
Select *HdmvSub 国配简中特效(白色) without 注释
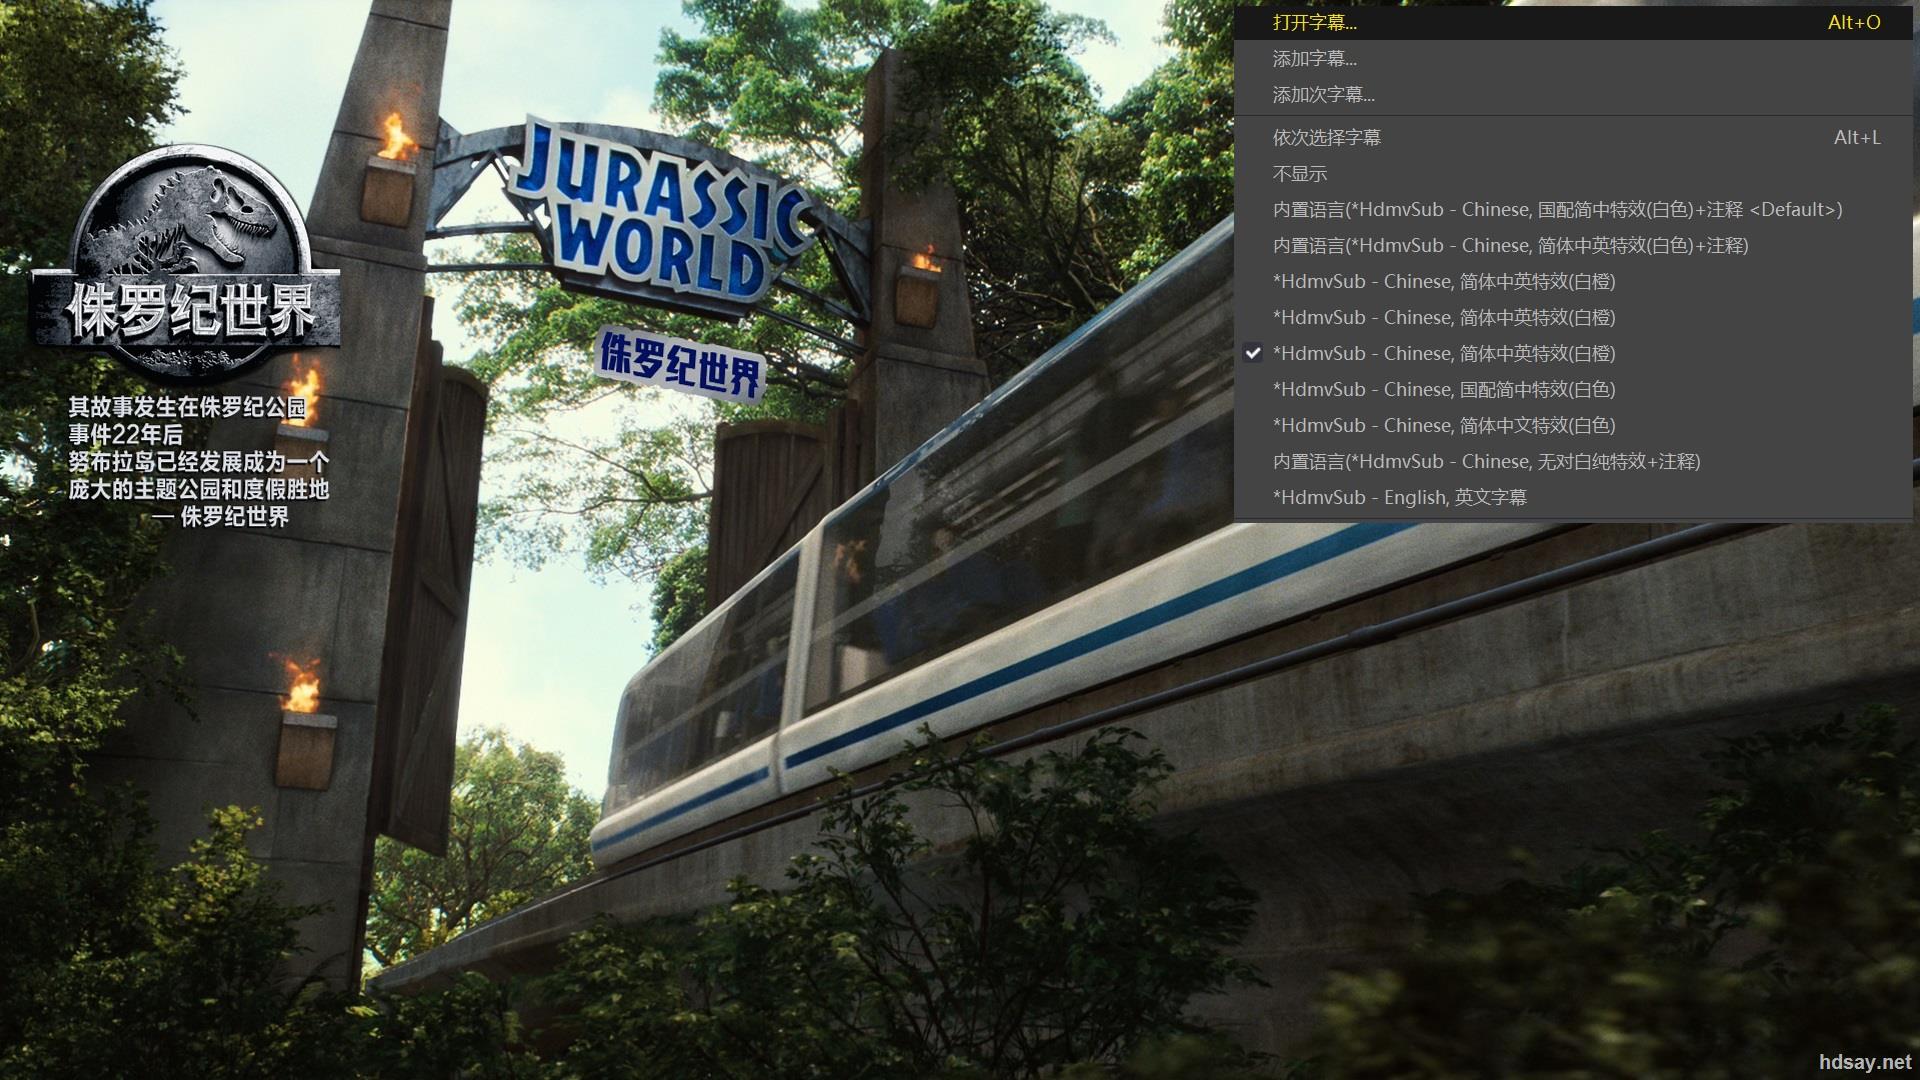coord(1573,390)
